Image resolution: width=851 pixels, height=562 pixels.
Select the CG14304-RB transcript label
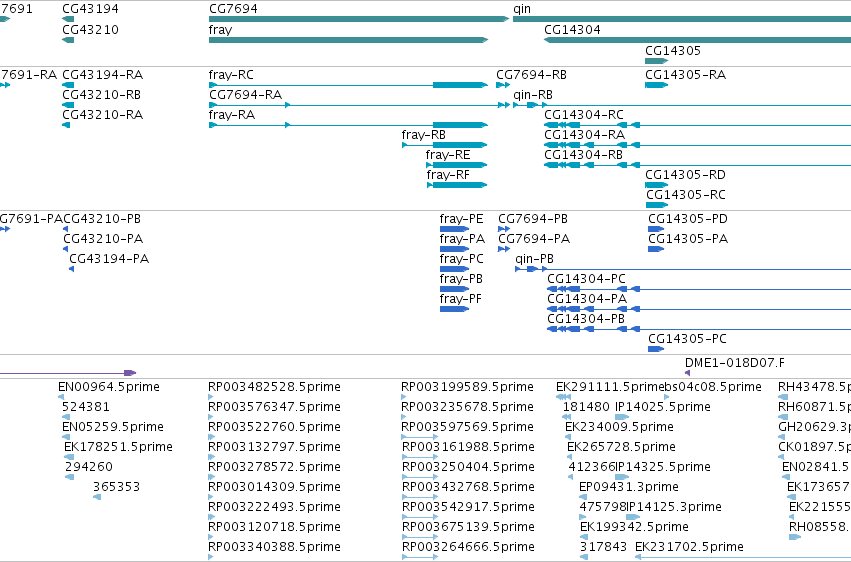583,155
